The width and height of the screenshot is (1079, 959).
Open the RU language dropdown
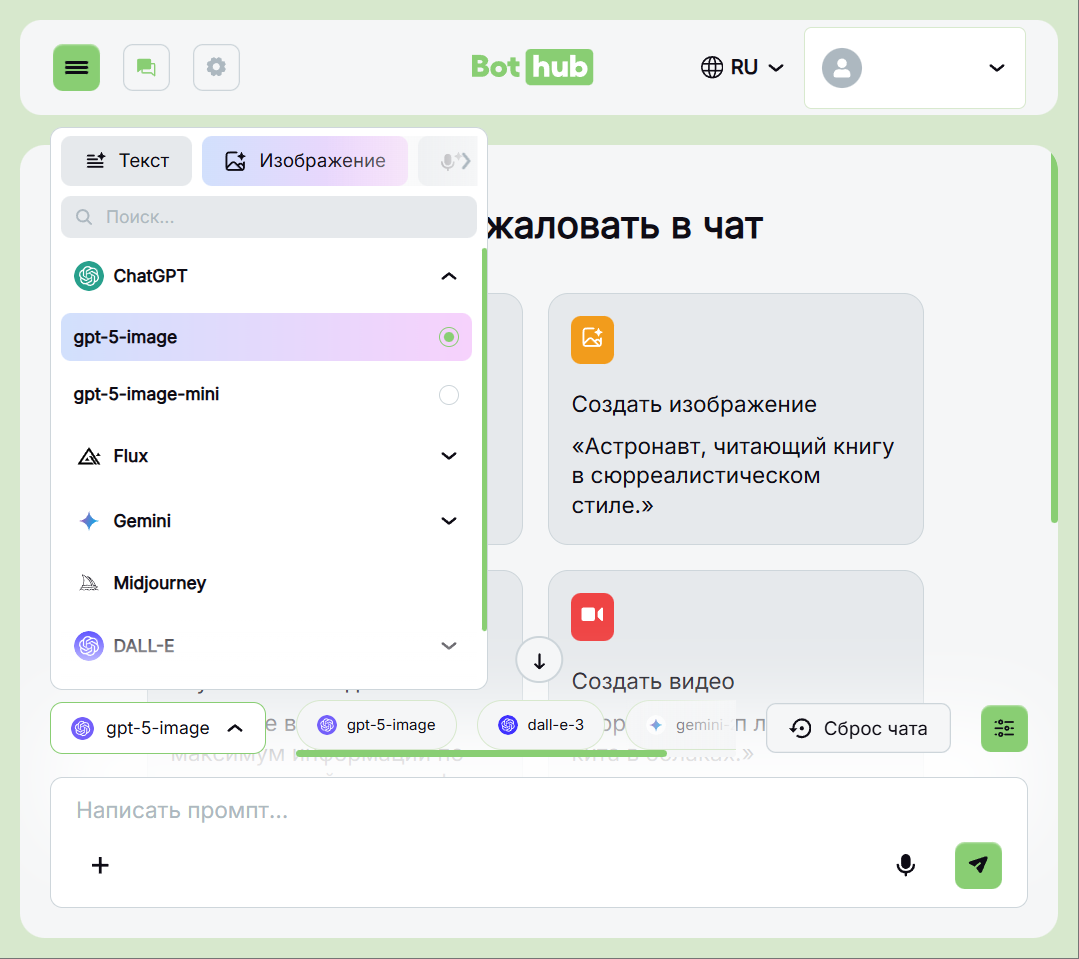tap(742, 68)
